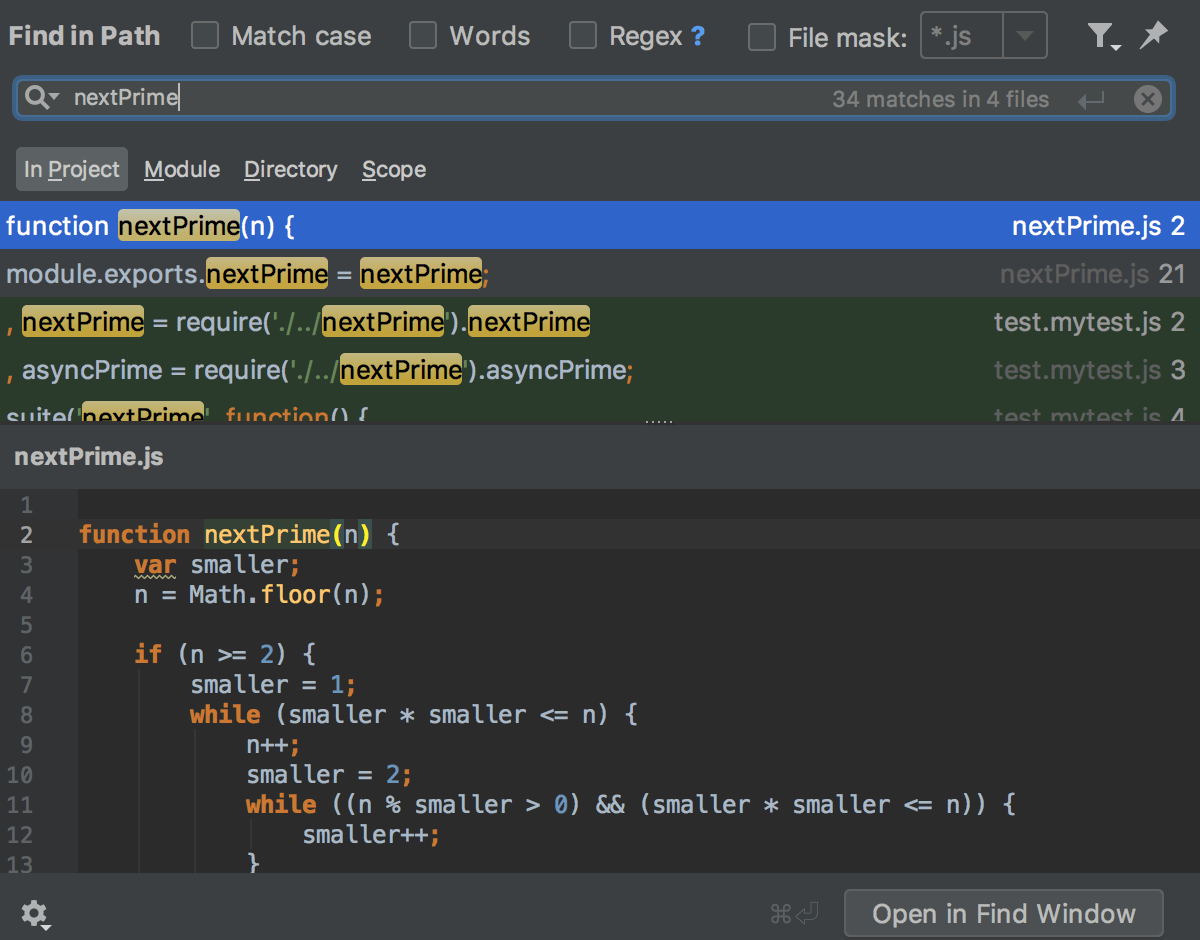Enable the Words checkbox

[x=423, y=37]
